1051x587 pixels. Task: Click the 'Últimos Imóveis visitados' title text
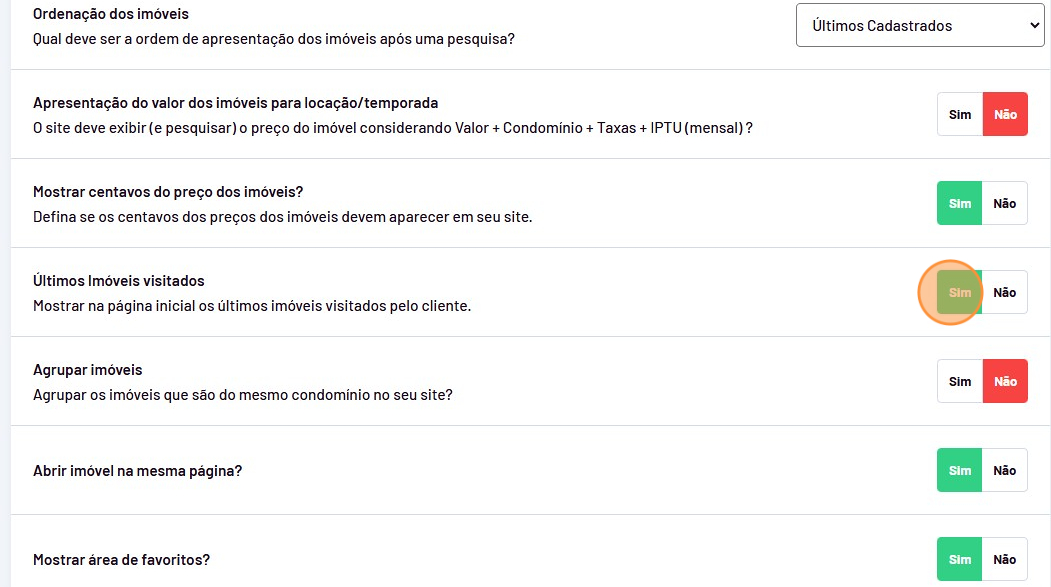click(119, 281)
